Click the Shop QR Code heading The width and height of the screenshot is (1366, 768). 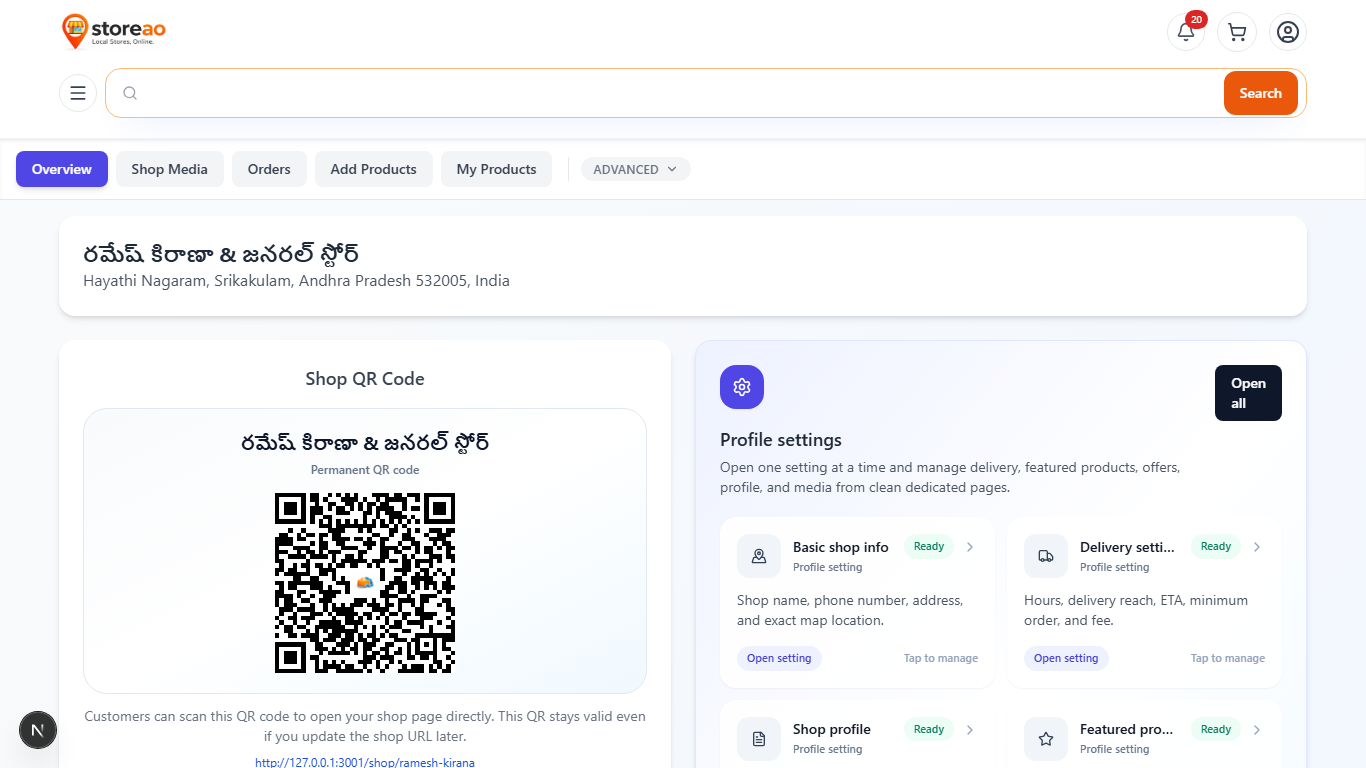pyautogui.click(x=365, y=379)
